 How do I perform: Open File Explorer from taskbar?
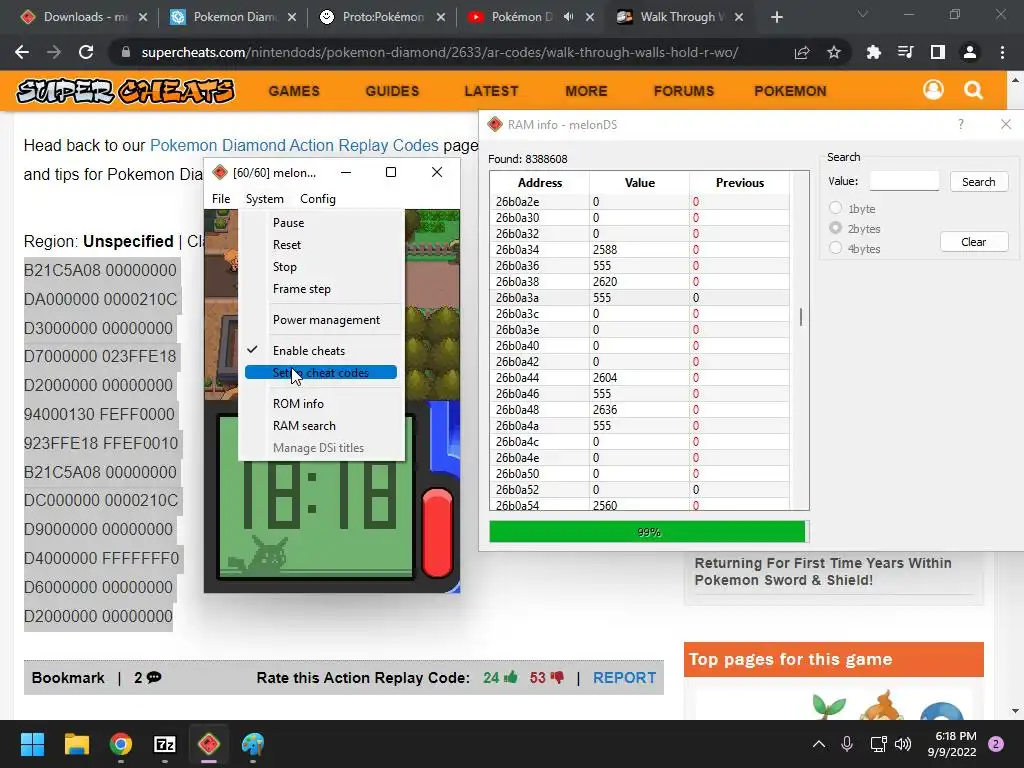(x=76, y=744)
